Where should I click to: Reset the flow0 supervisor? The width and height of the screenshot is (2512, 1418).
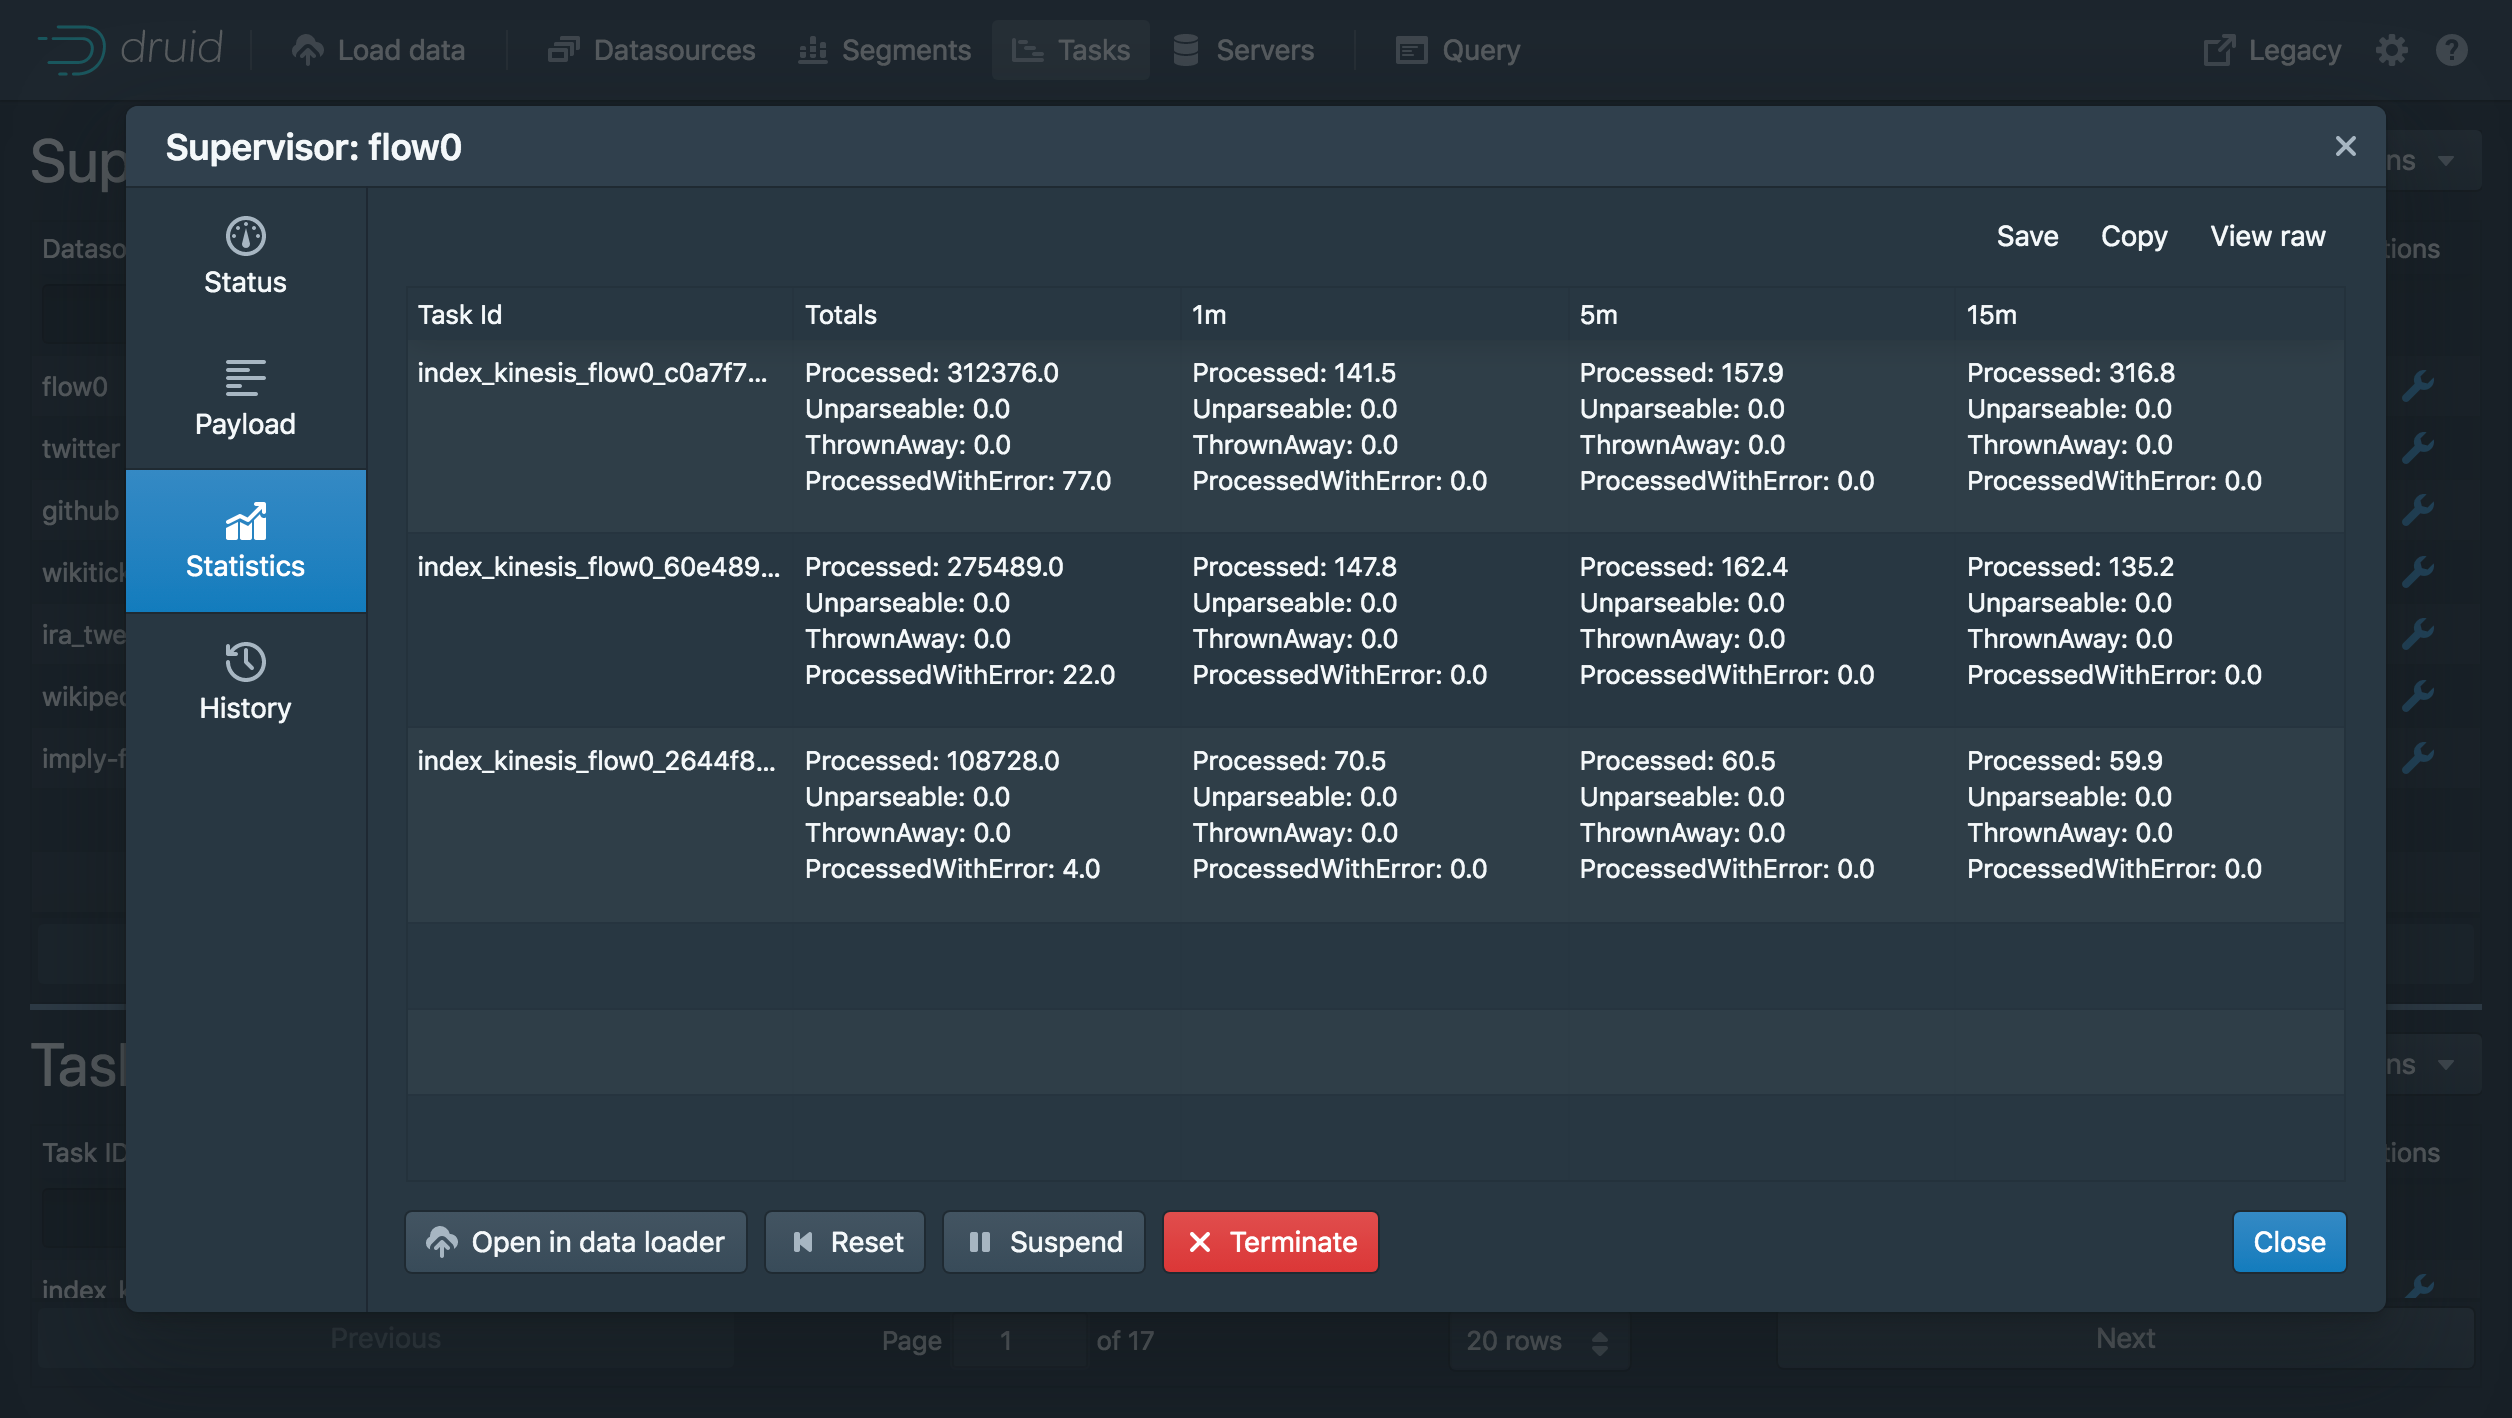(845, 1242)
